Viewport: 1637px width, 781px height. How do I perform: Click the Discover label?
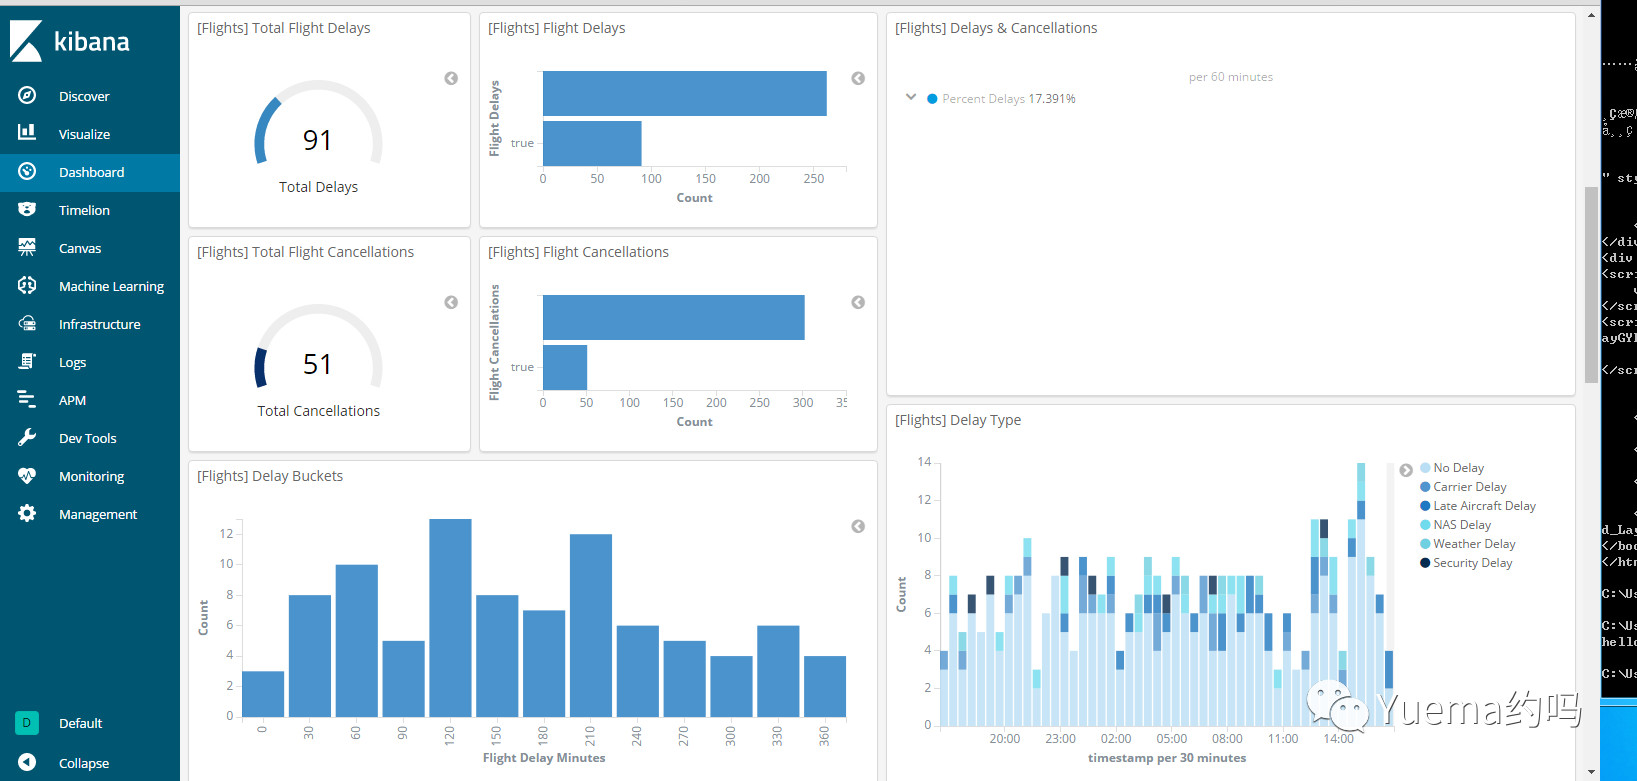(84, 96)
